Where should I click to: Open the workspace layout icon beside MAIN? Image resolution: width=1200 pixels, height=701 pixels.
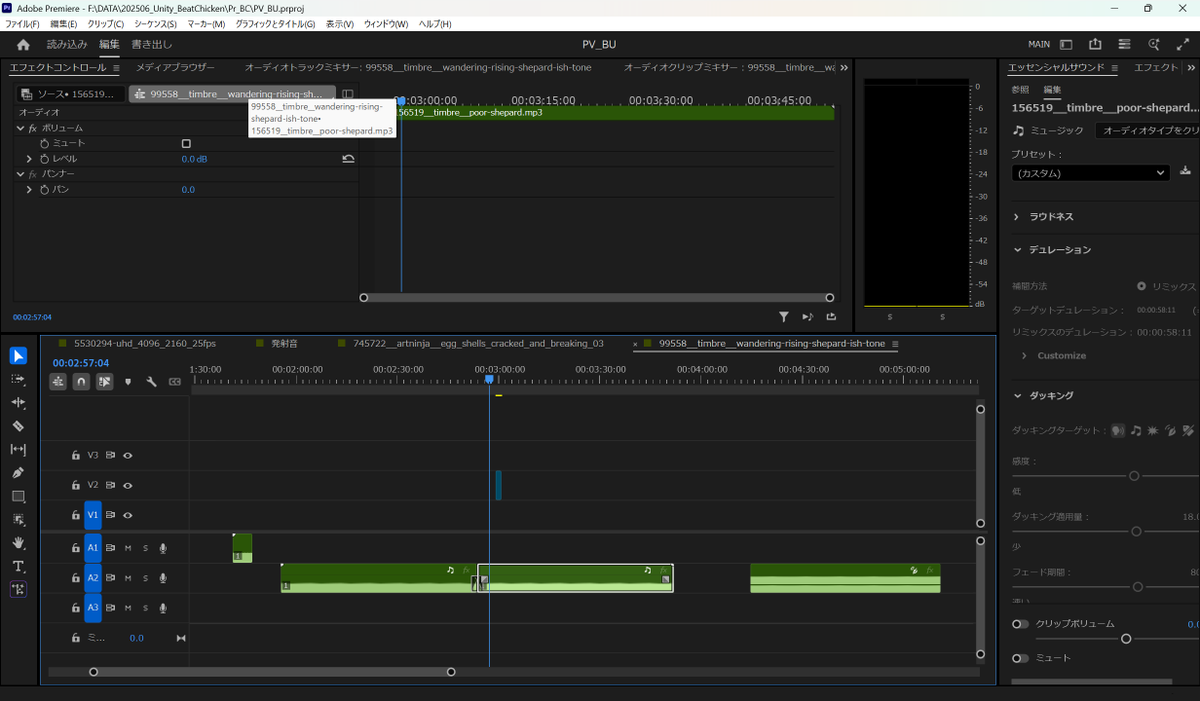click(x=1066, y=44)
